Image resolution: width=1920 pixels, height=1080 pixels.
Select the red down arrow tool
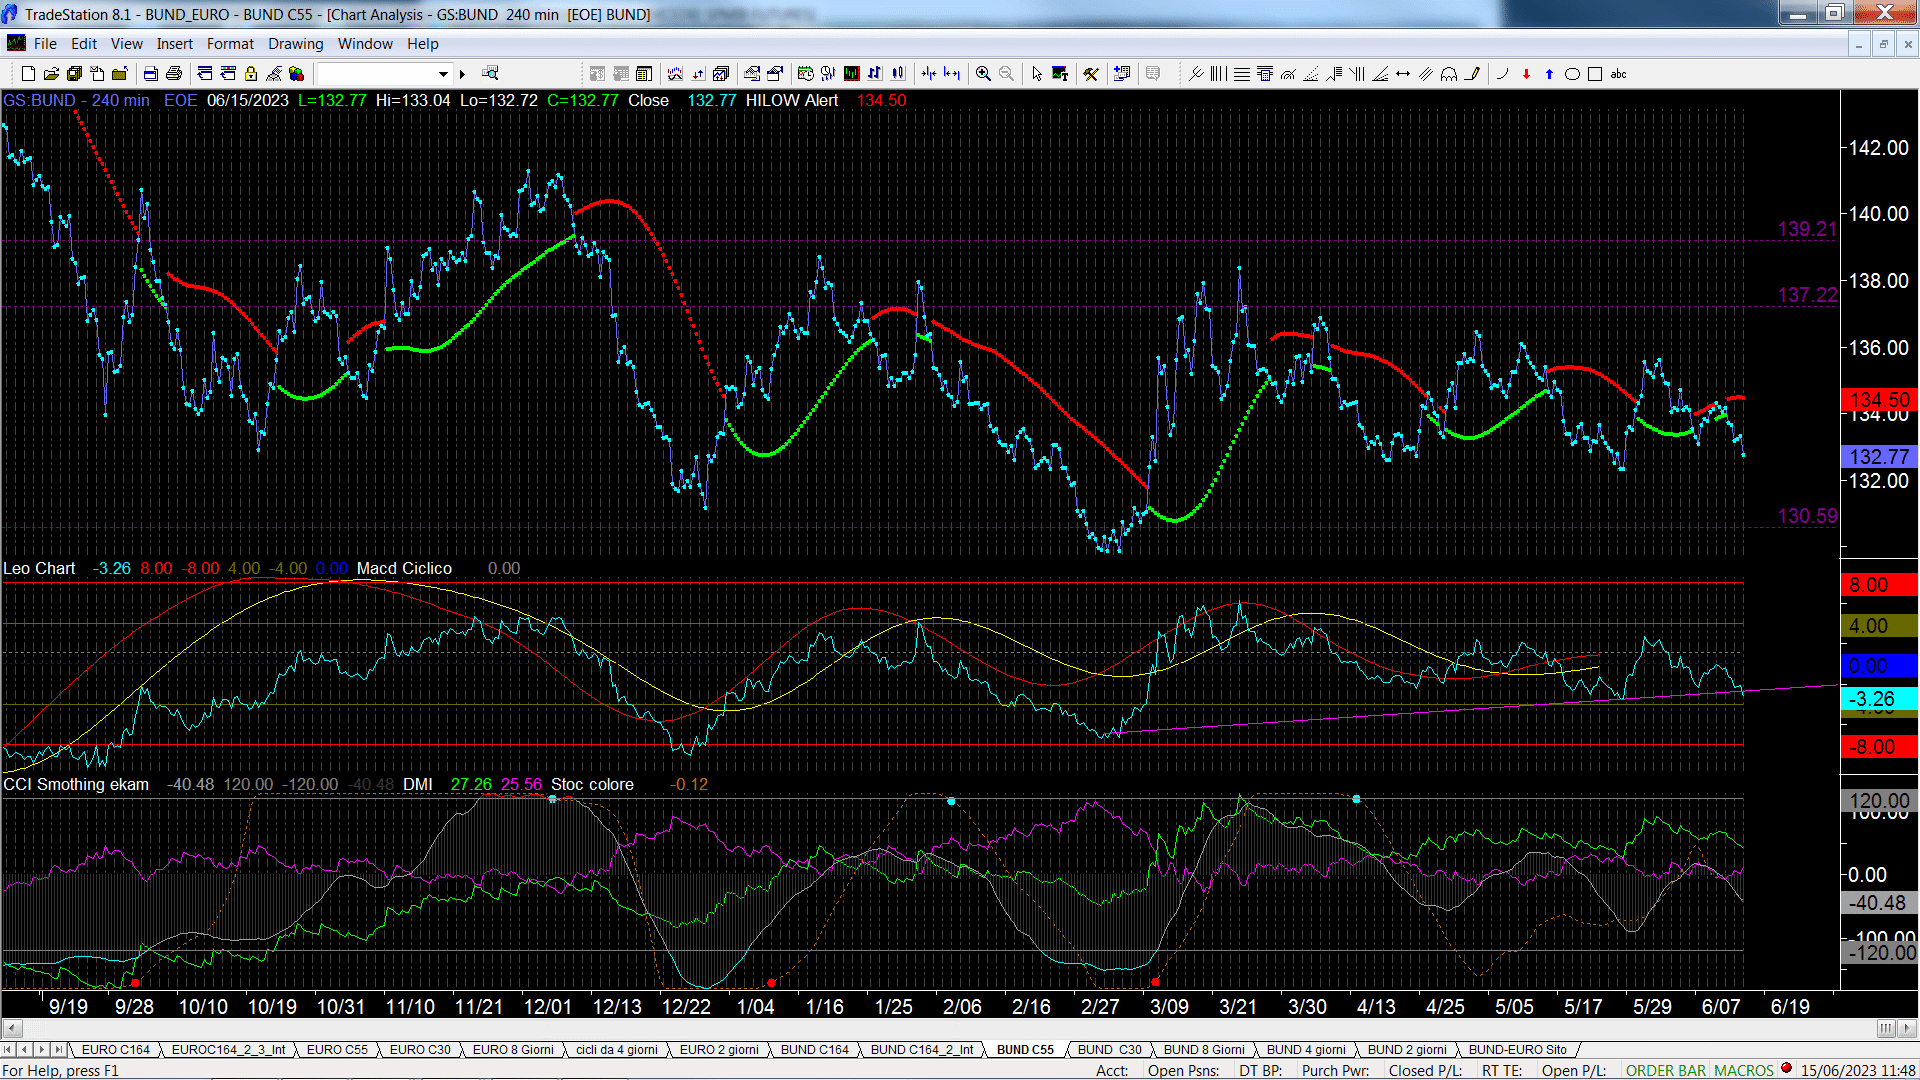click(x=1526, y=74)
